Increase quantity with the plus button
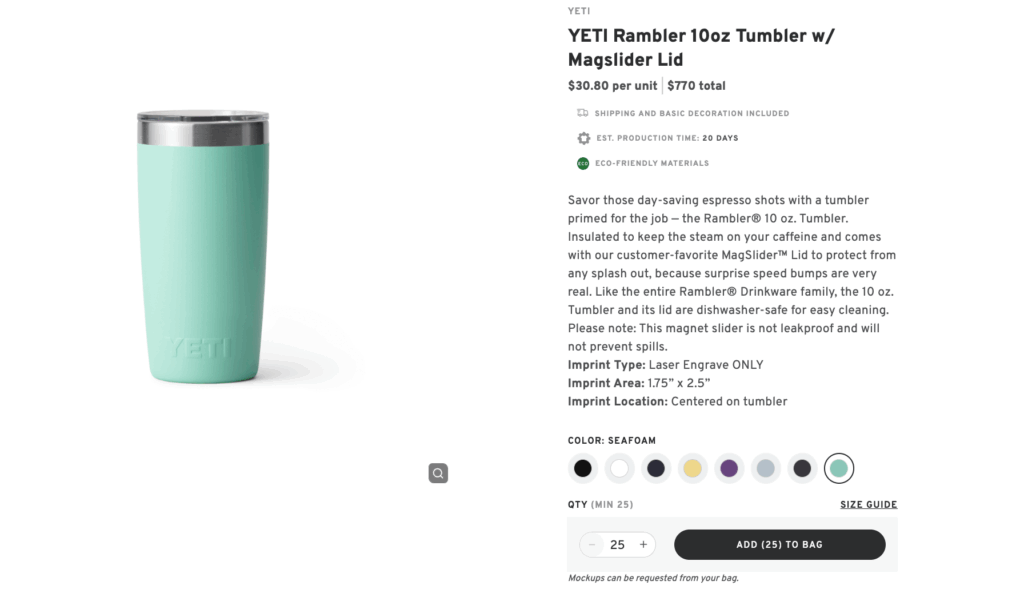The image size is (1024, 589). coord(643,545)
